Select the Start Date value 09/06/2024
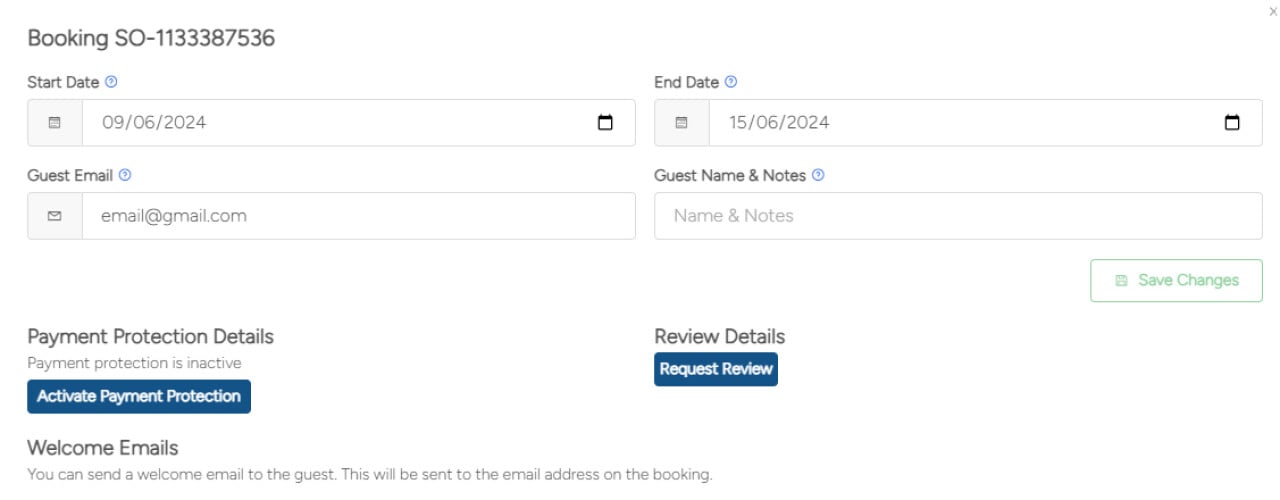The height and width of the screenshot is (500, 1280). pyautogui.click(x=153, y=123)
